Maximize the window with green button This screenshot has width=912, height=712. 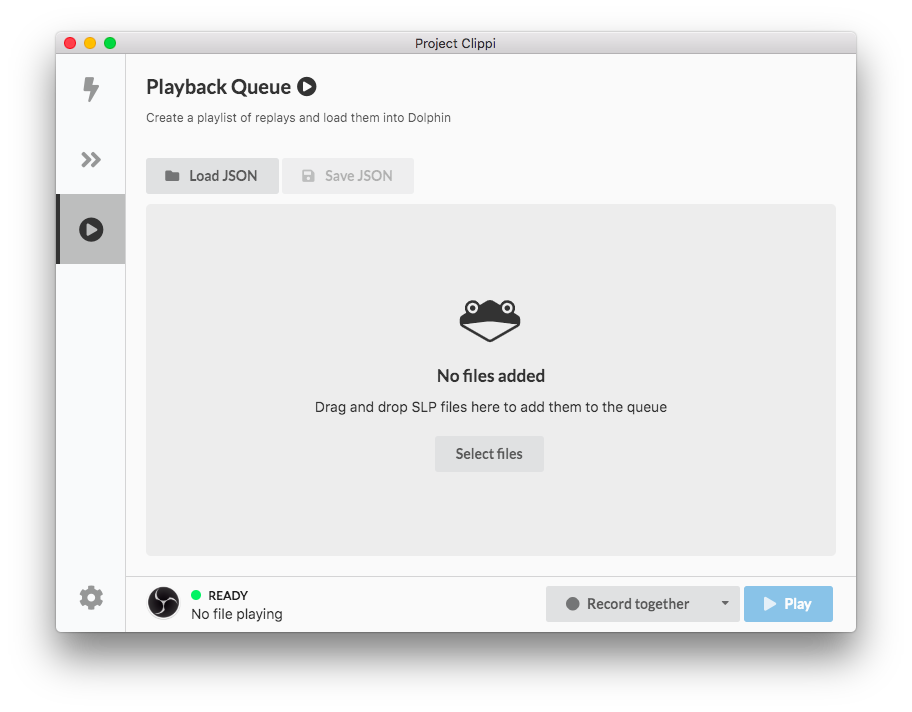click(x=110, y=43)
